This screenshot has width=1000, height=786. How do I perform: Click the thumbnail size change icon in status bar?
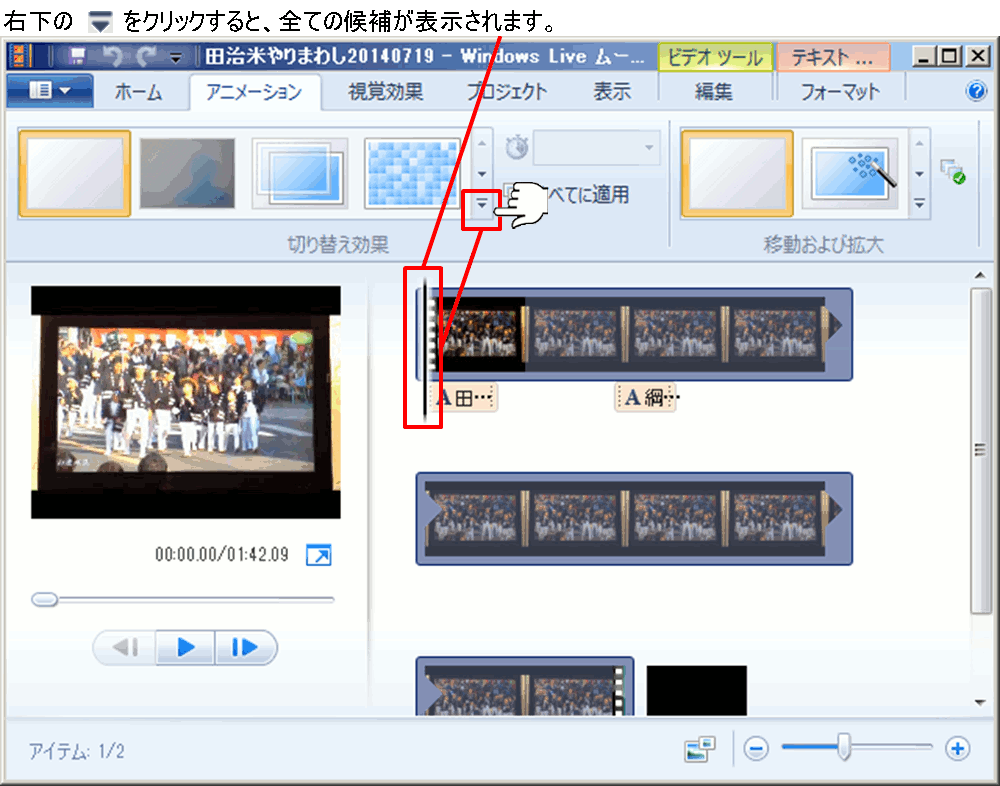tap(700, 749)
